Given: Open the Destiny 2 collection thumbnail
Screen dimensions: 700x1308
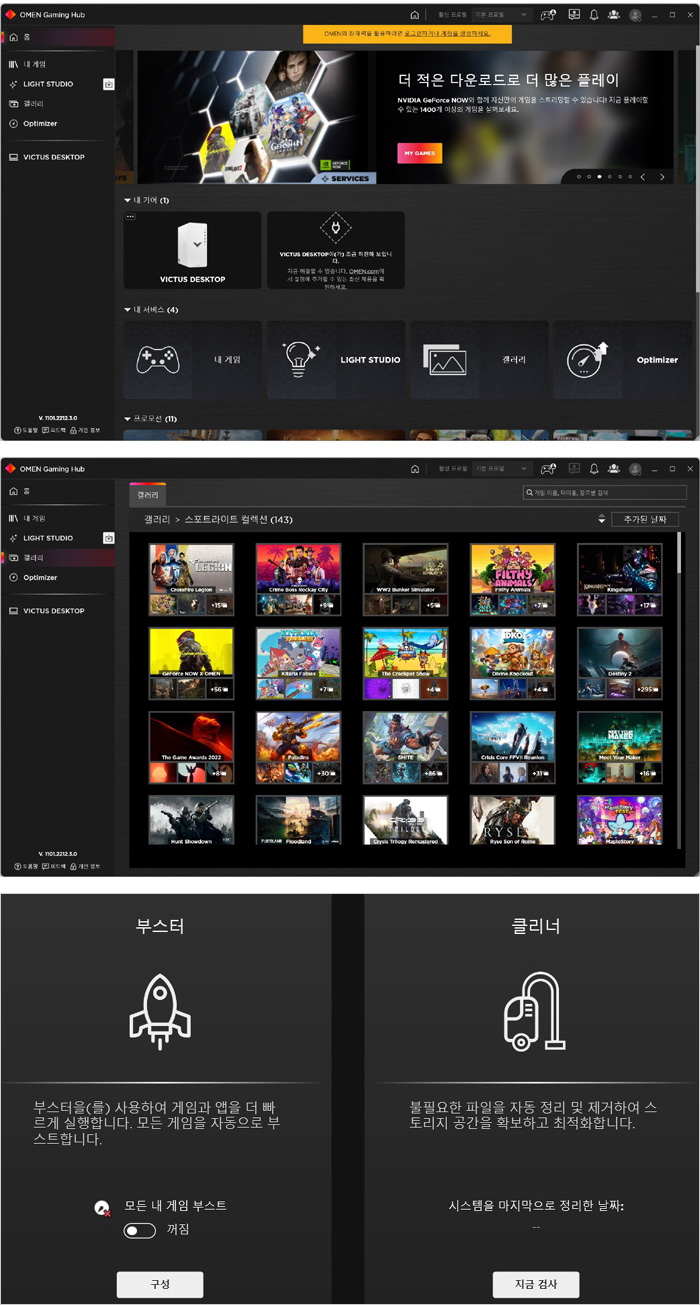Looking at the screenshot, I should 619,663.
